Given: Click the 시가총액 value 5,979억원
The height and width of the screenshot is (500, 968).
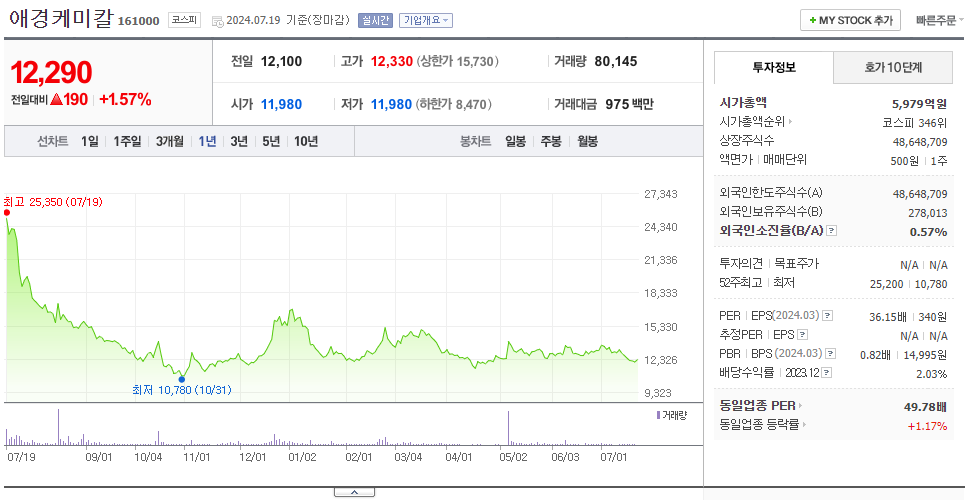Looking at the screenshot, I should [x=920, y=104].
